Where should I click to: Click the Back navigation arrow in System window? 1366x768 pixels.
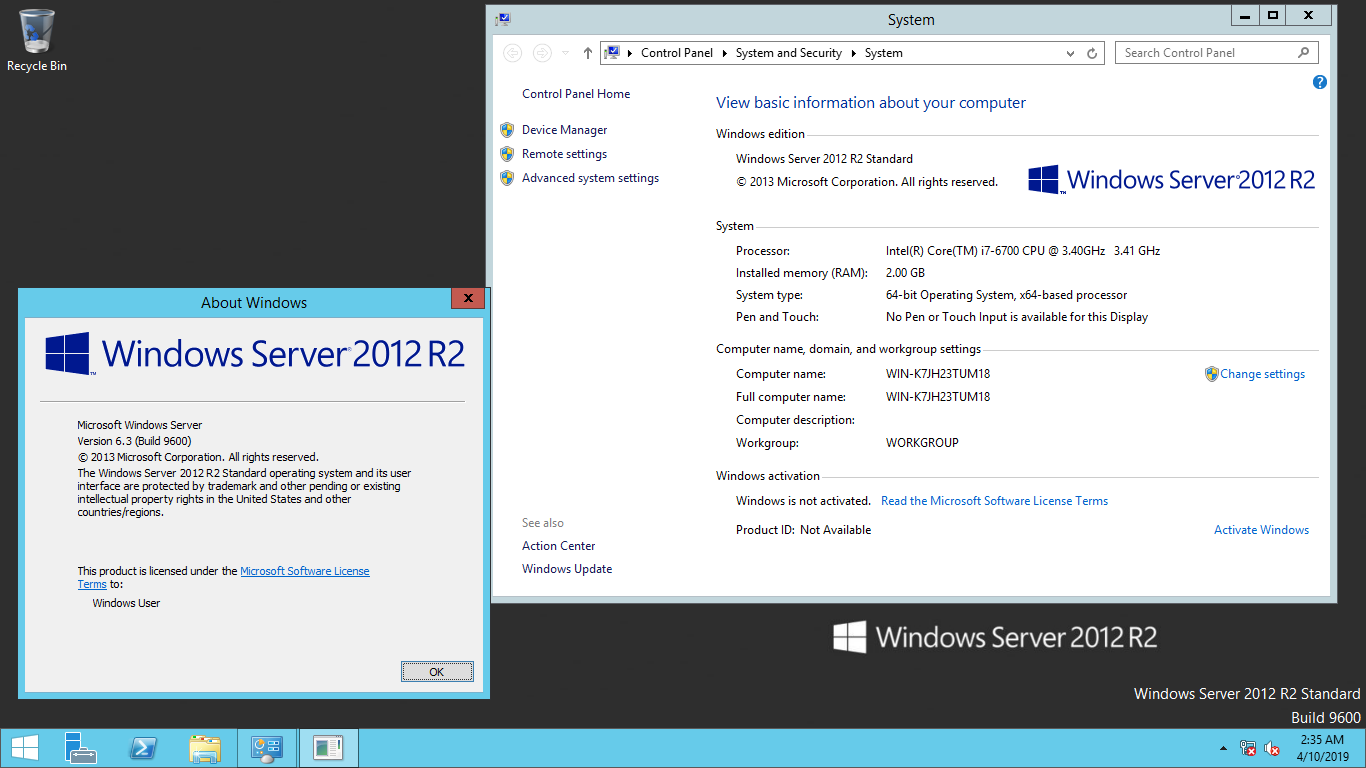(512, 53)
